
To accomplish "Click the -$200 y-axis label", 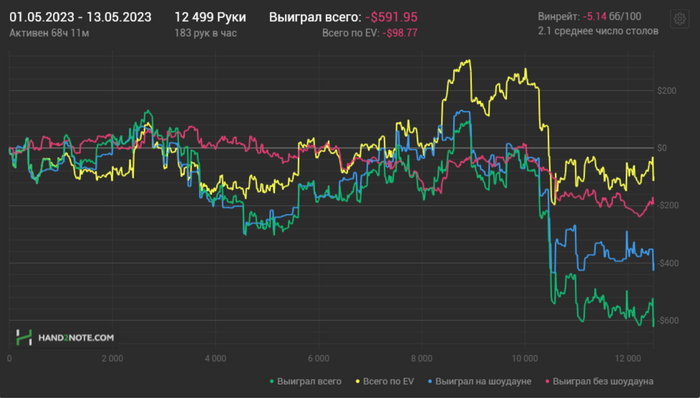I will point(668,206).
